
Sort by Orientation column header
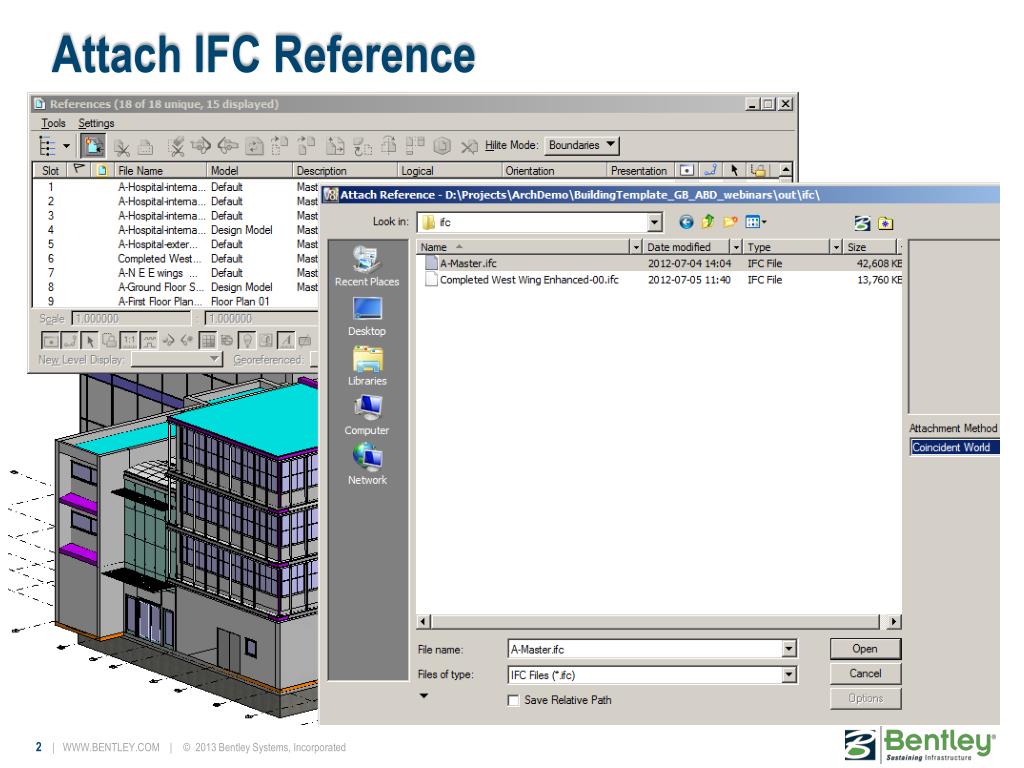pyautogui.click(x=554, y=170)
